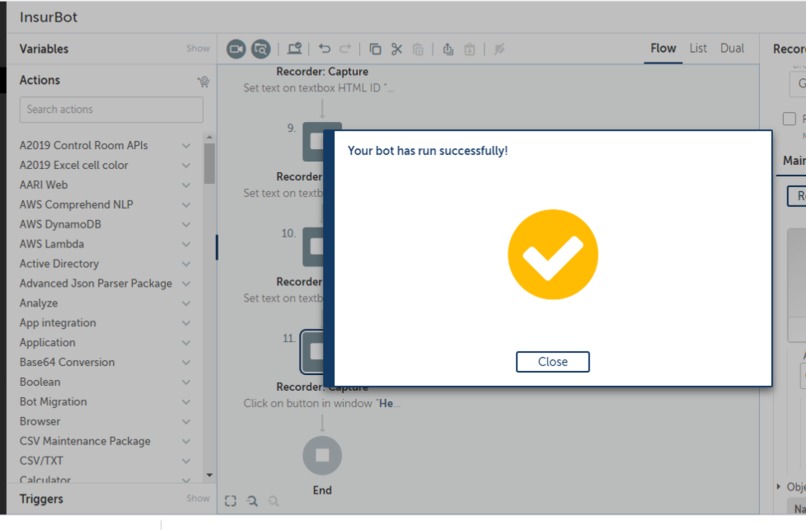Select CSV/TXT in actions list
The width and height of the screenshot is (806, 530).
pyautogui.click(x=41, y=461)
